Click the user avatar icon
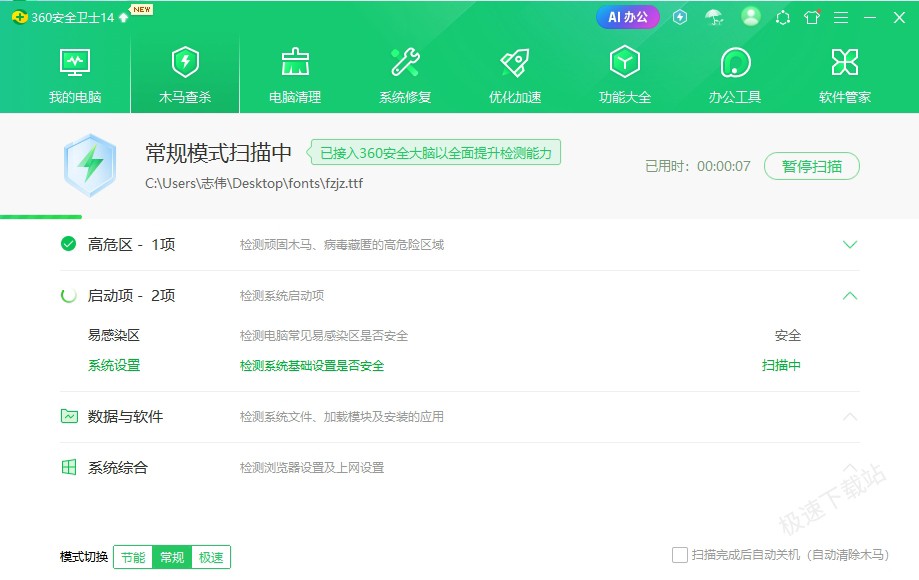 (751, 17)
